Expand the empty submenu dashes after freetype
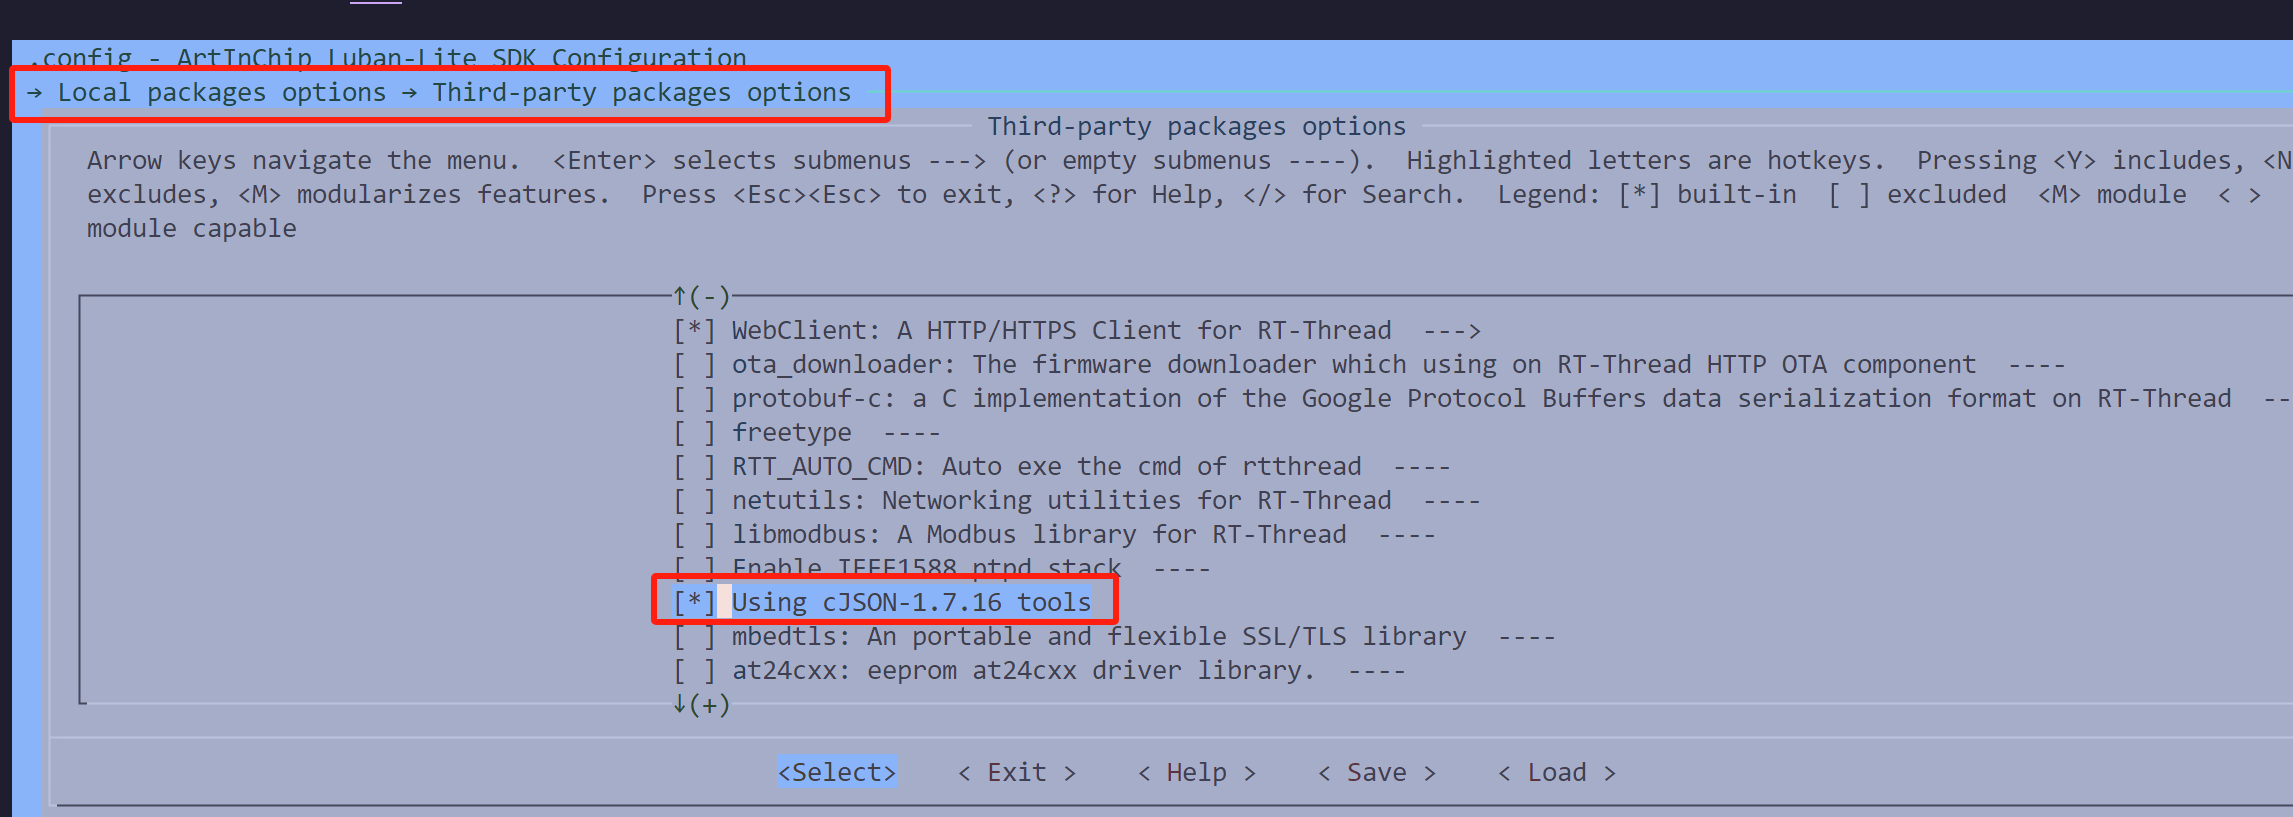 click(x=912, y=434)
